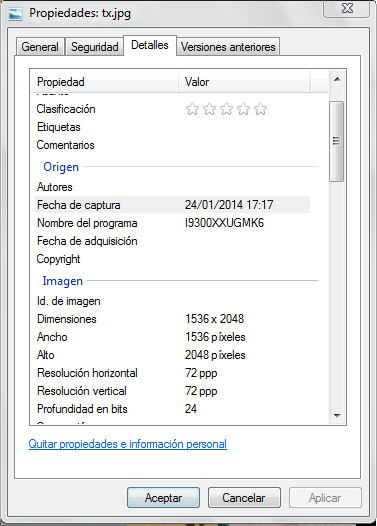Open the Seguridad tab
This screenshot has height=526, width=377.
[x=95, y=47]
